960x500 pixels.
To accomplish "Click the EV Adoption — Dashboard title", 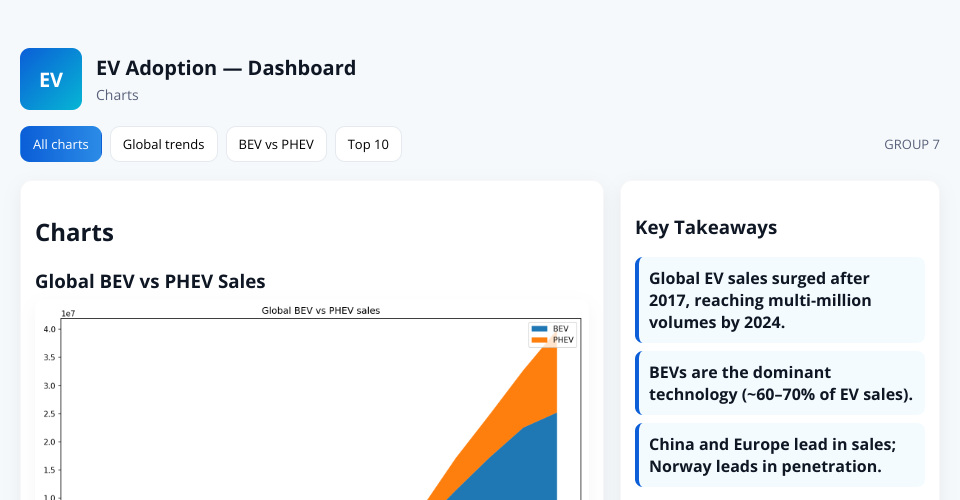I will (226, 68).
